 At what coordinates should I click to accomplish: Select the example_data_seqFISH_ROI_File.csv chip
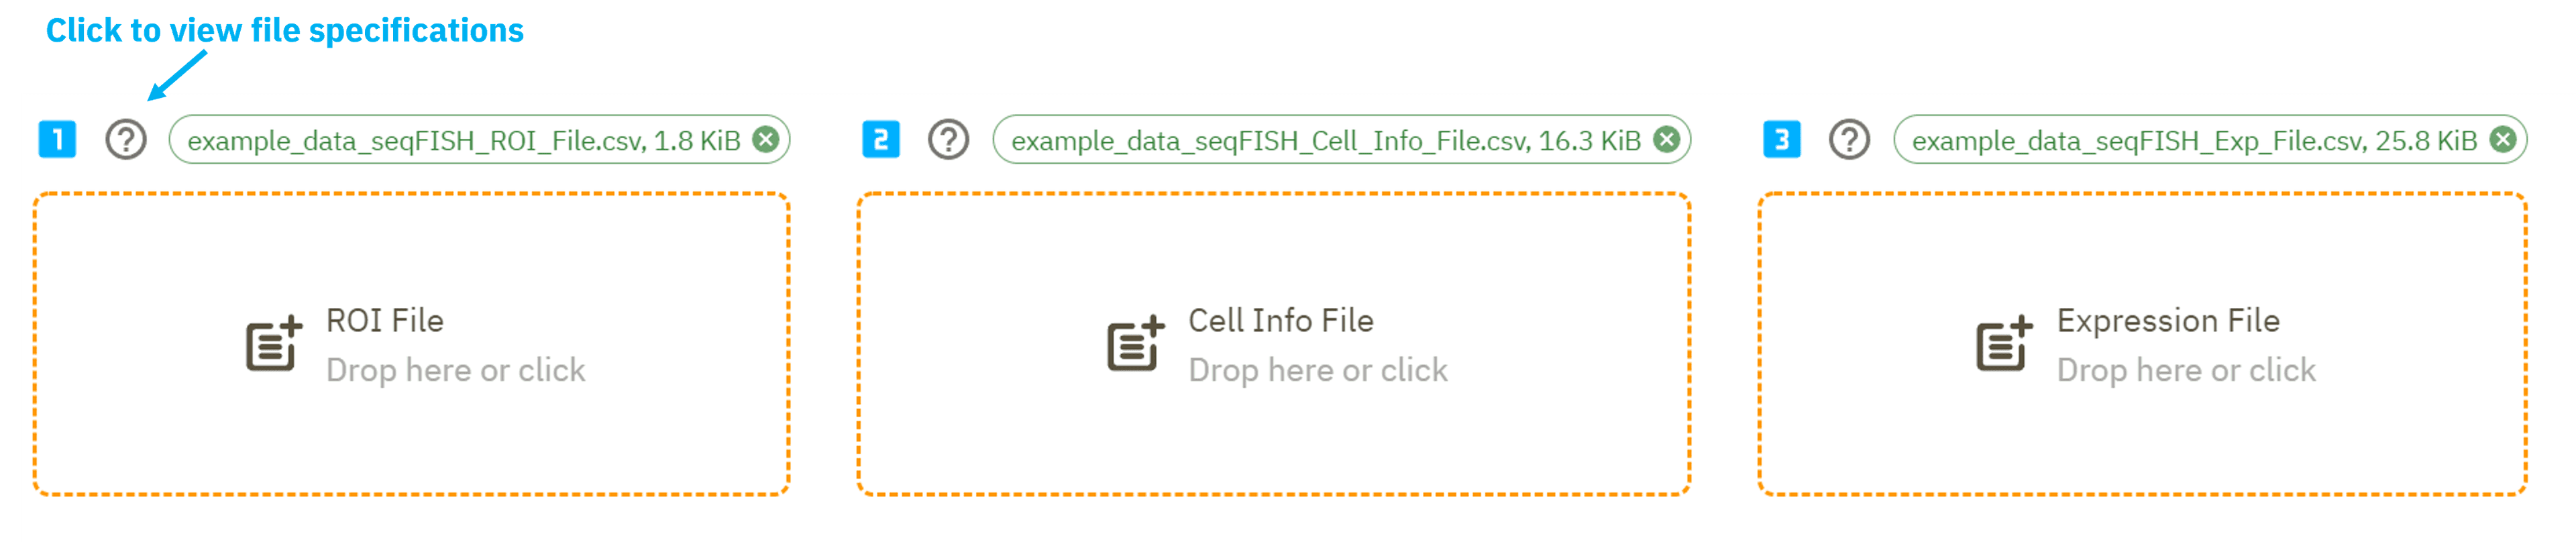pyautogui.click(x=480, y=140)
